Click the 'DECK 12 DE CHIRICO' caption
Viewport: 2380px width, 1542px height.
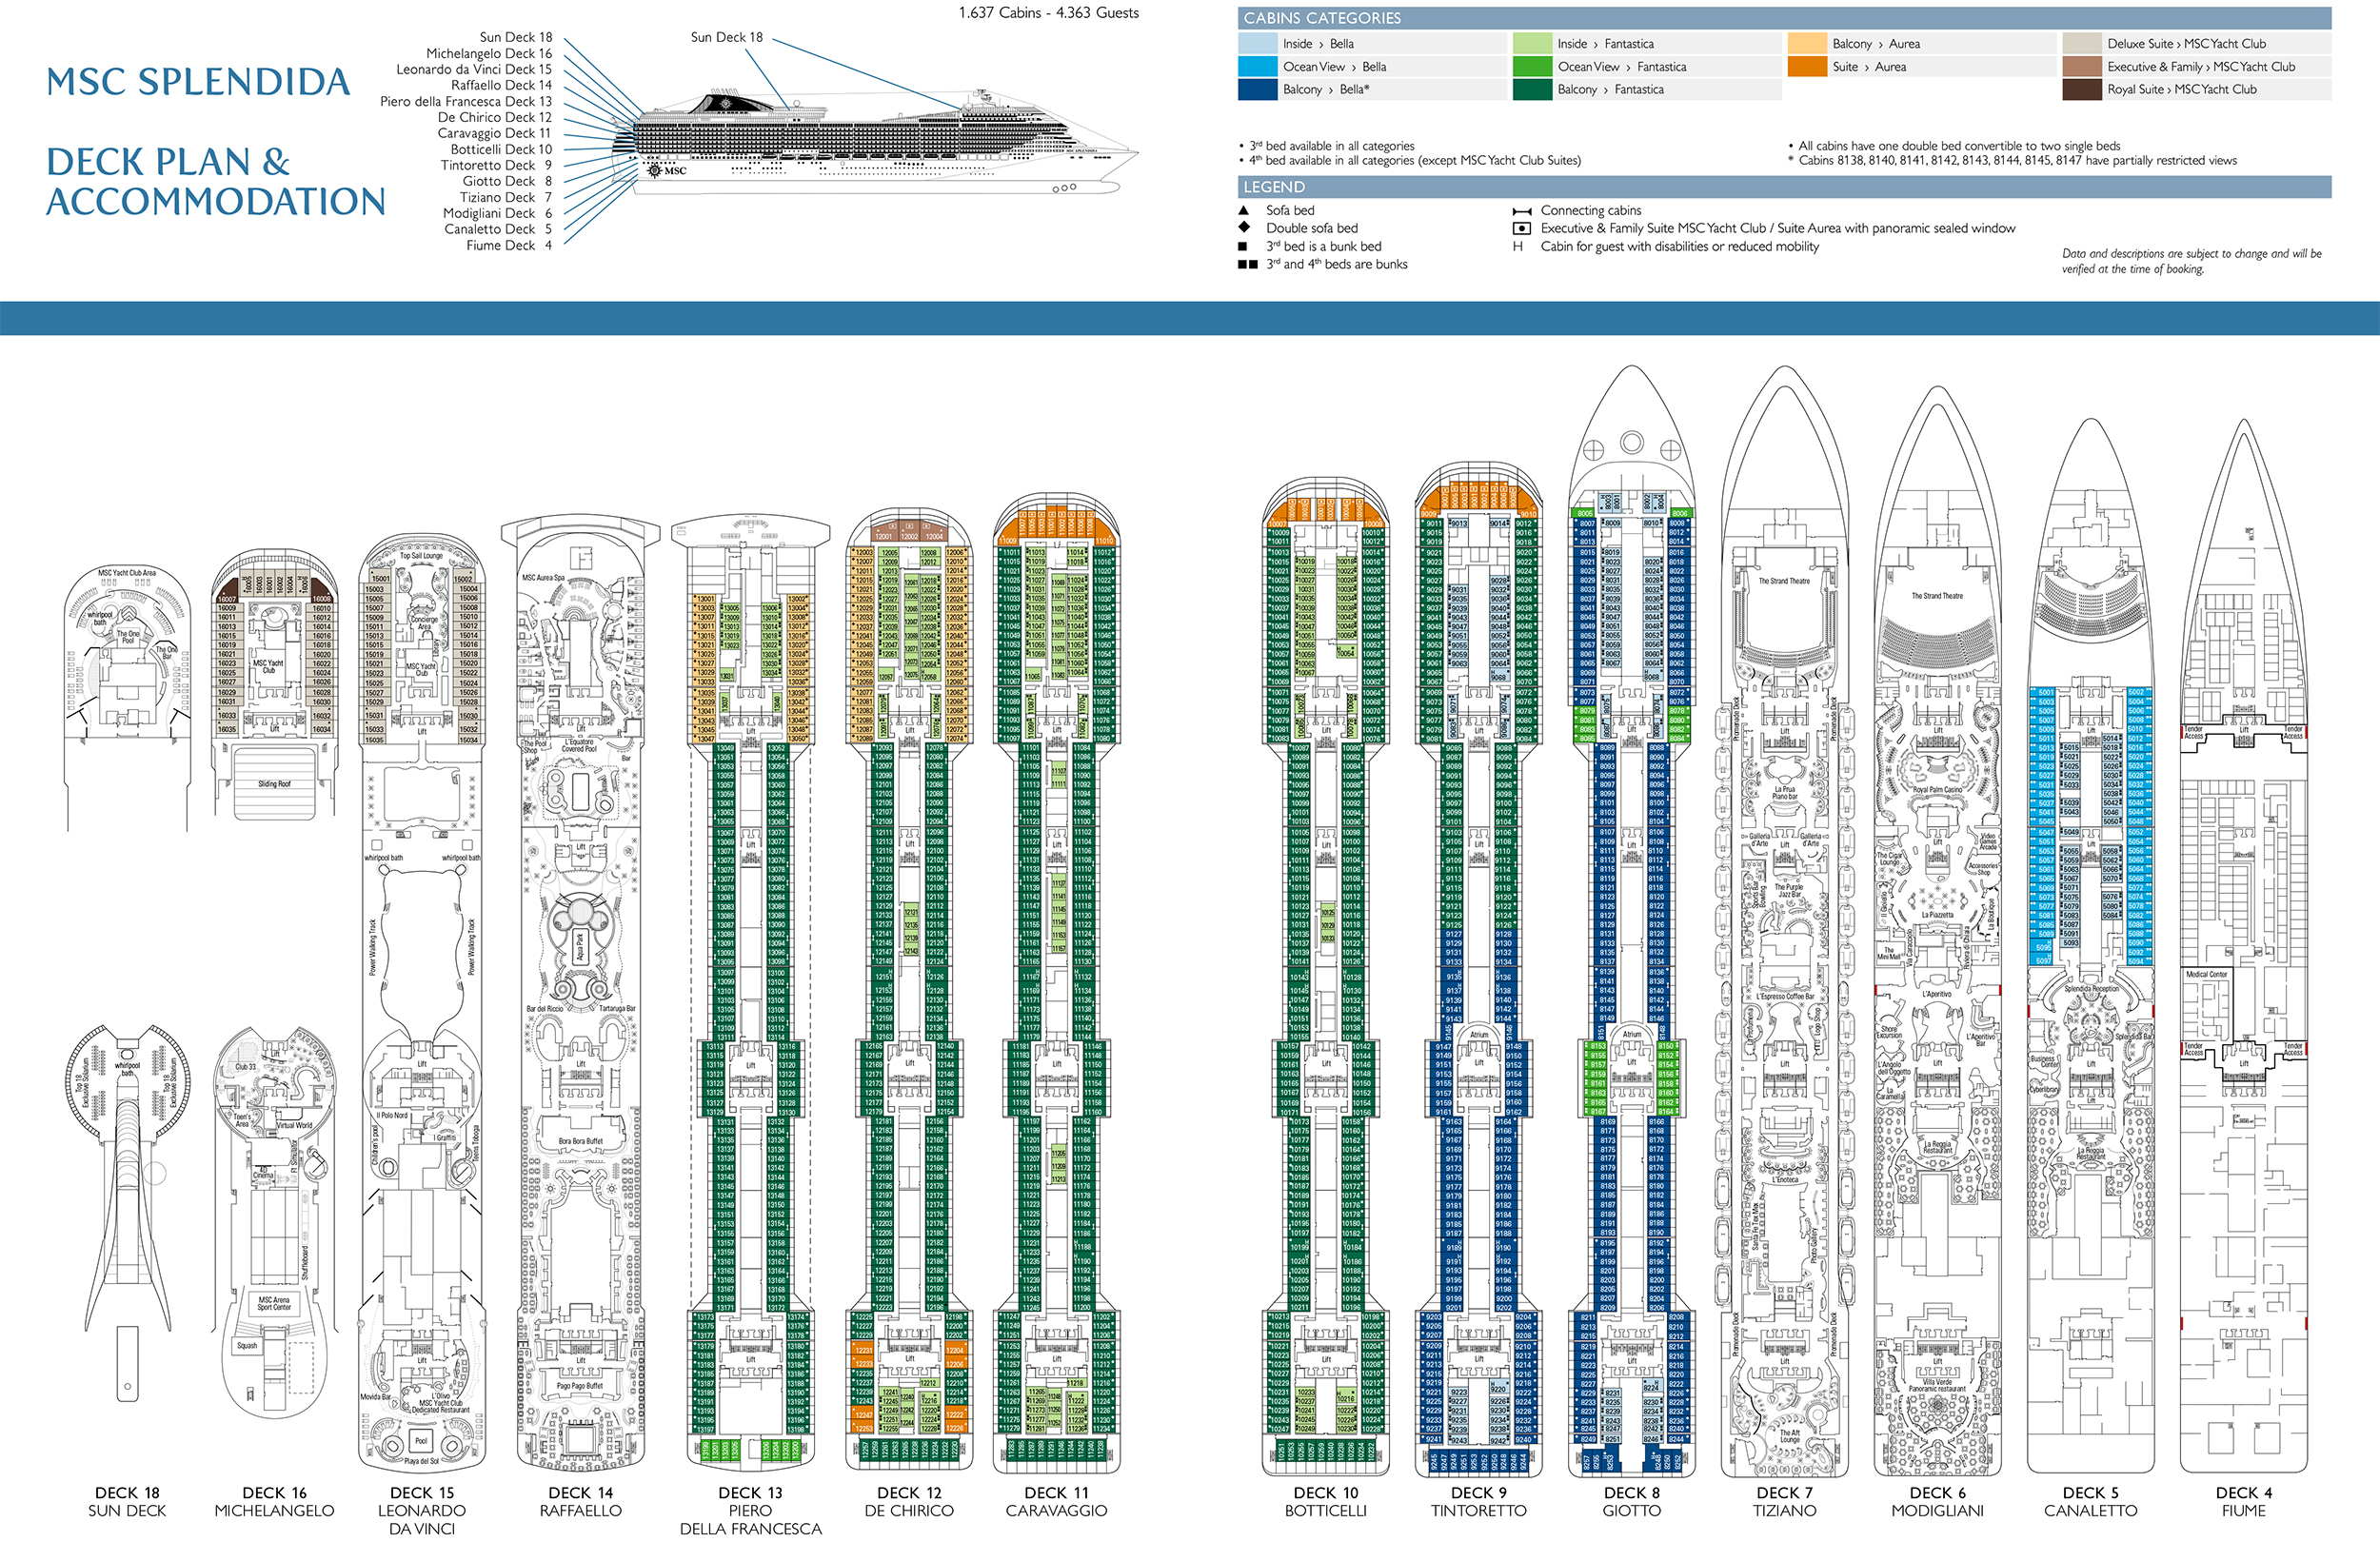click(x=909, y=1501)
